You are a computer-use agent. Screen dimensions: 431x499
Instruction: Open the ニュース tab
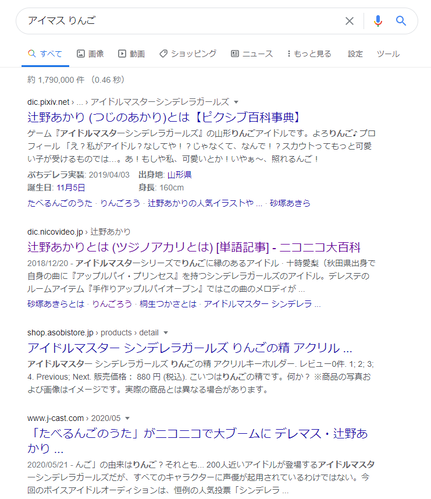[252, 54]
